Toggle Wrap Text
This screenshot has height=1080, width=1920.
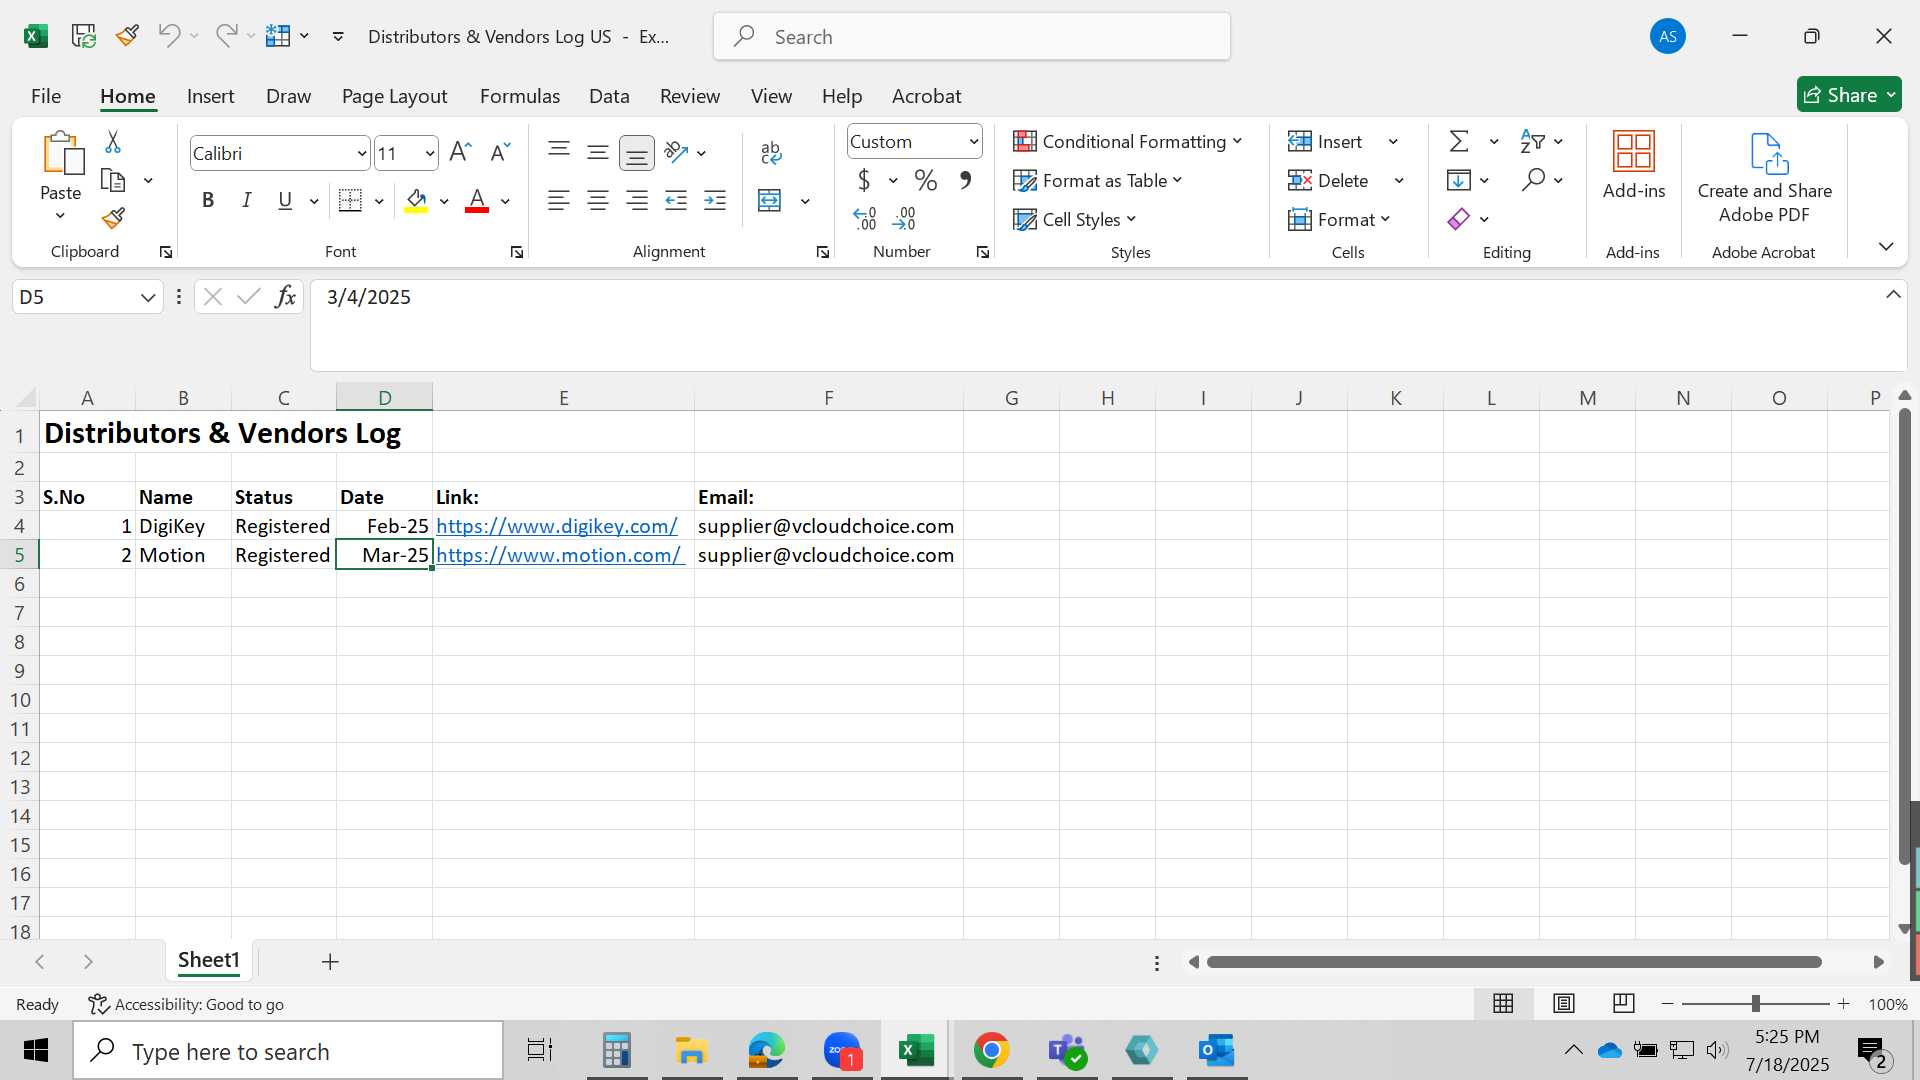[x=771, y=152]
